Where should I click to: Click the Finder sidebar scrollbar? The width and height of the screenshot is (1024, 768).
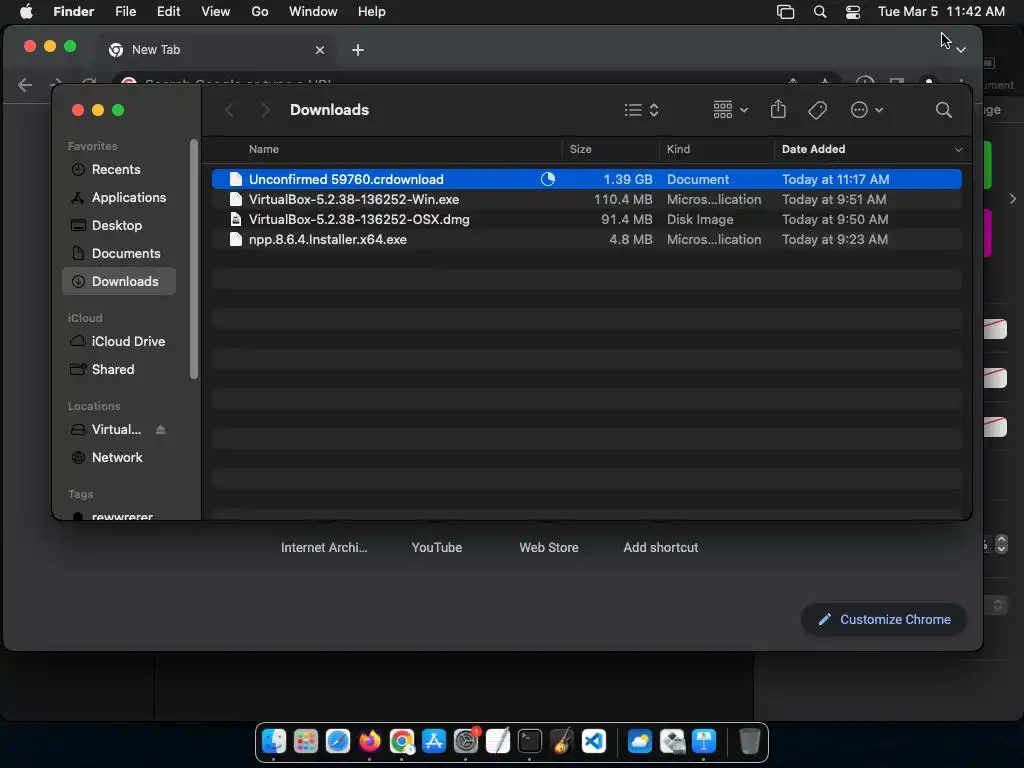193,259
